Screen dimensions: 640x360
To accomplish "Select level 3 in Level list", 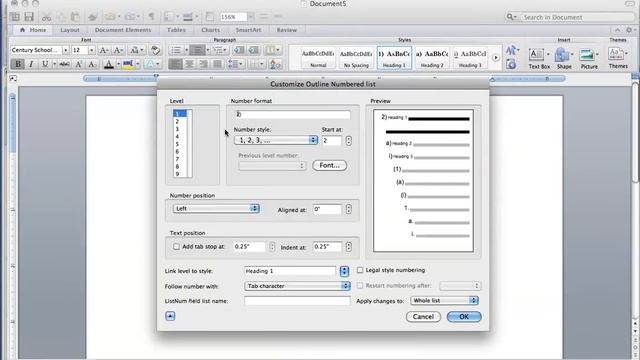I will click(177, 129).
